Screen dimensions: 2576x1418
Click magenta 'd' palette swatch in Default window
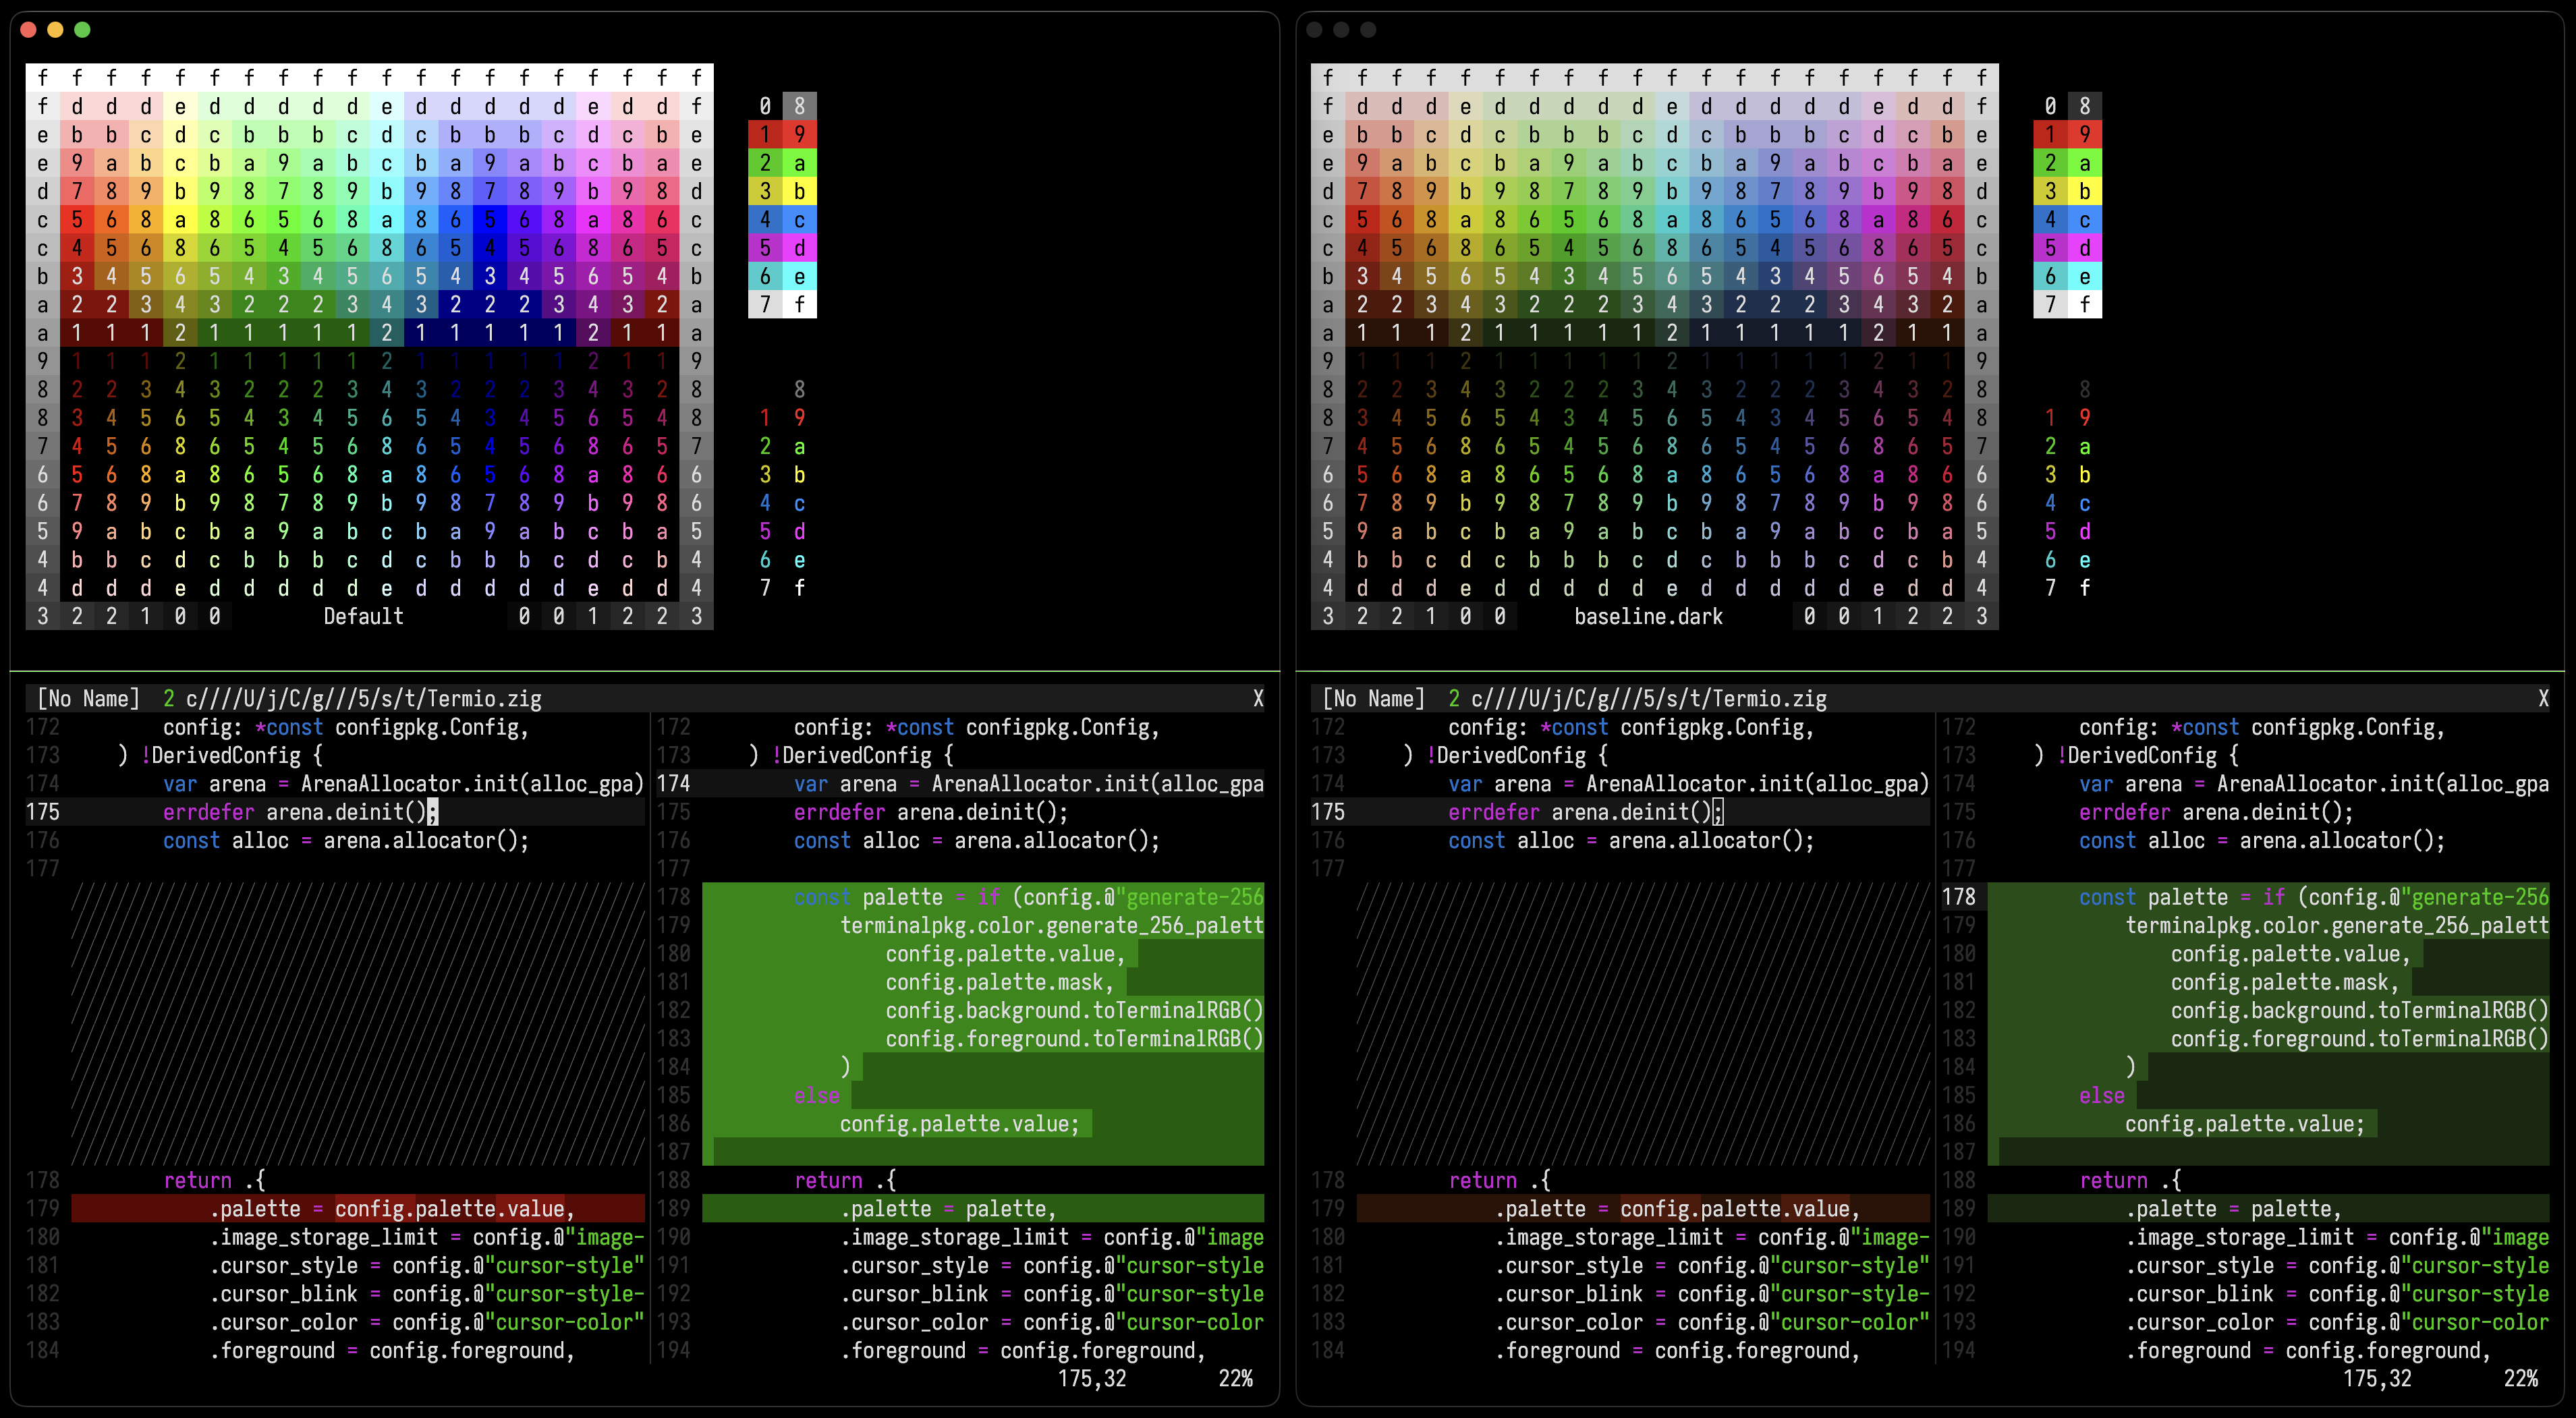(799, 247)
